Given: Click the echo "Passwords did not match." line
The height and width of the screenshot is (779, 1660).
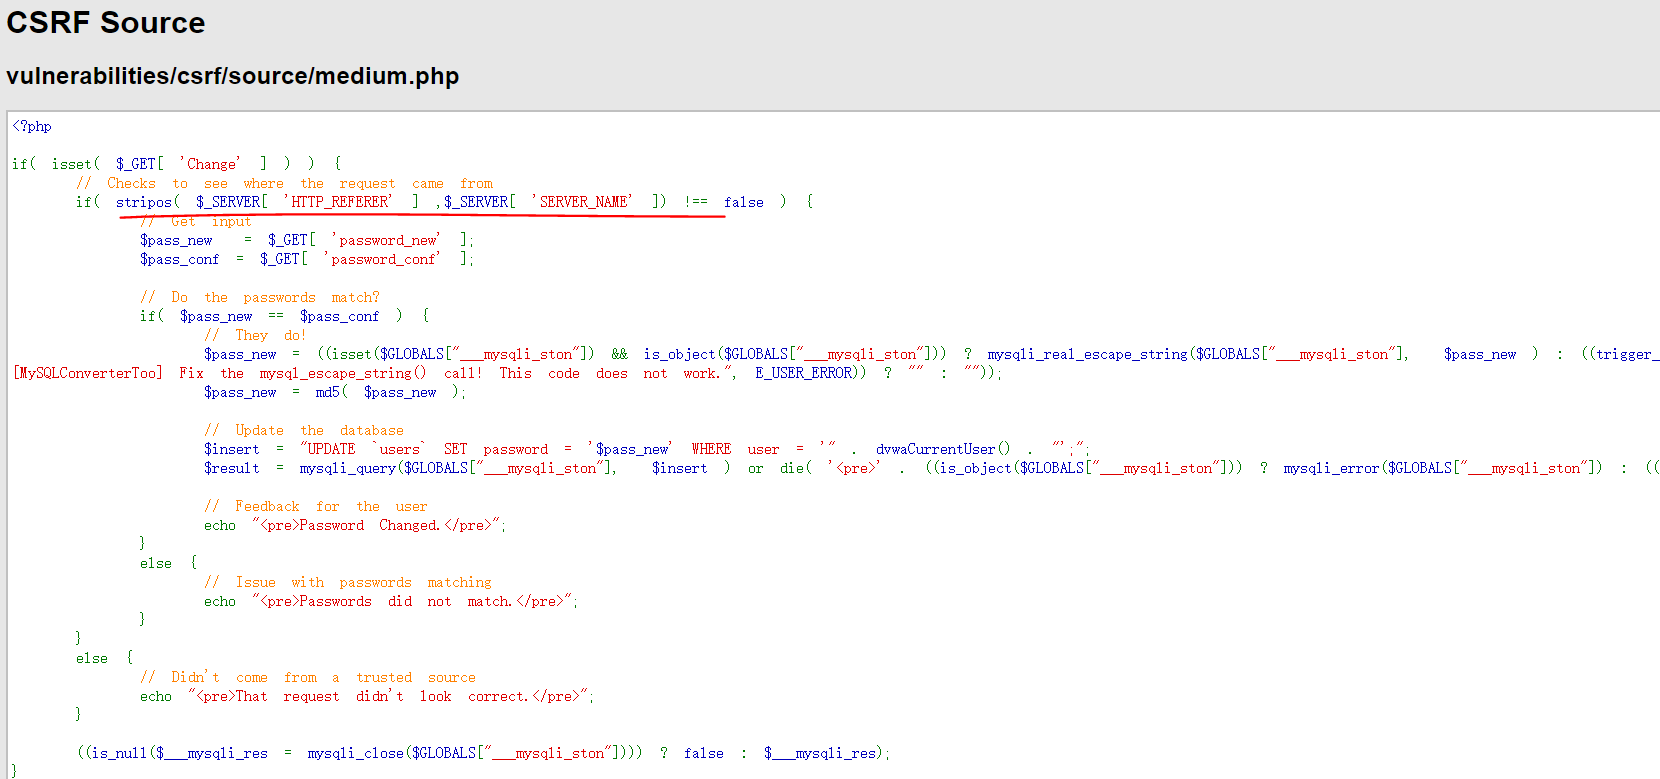Looking at the screenshot, I should click(391, 602).
